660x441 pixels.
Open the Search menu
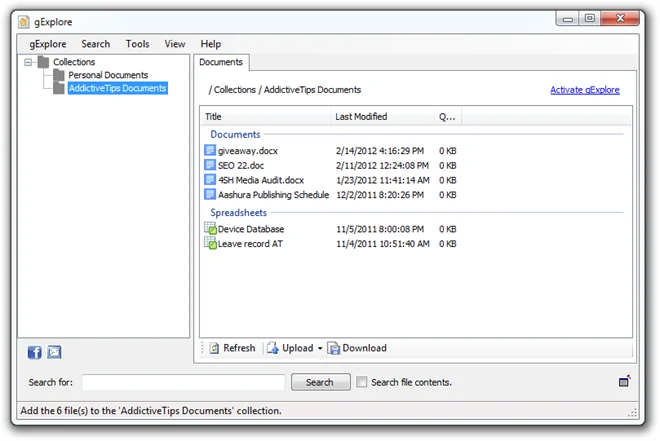pos(96,44)
